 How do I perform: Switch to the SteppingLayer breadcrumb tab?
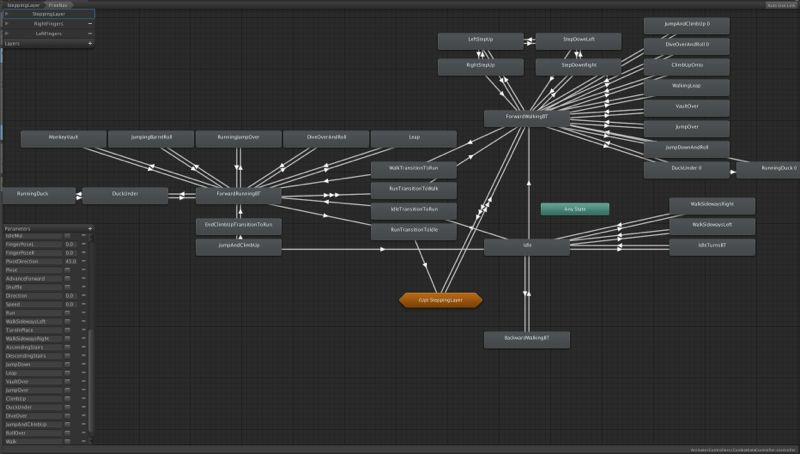coord(22,5)
